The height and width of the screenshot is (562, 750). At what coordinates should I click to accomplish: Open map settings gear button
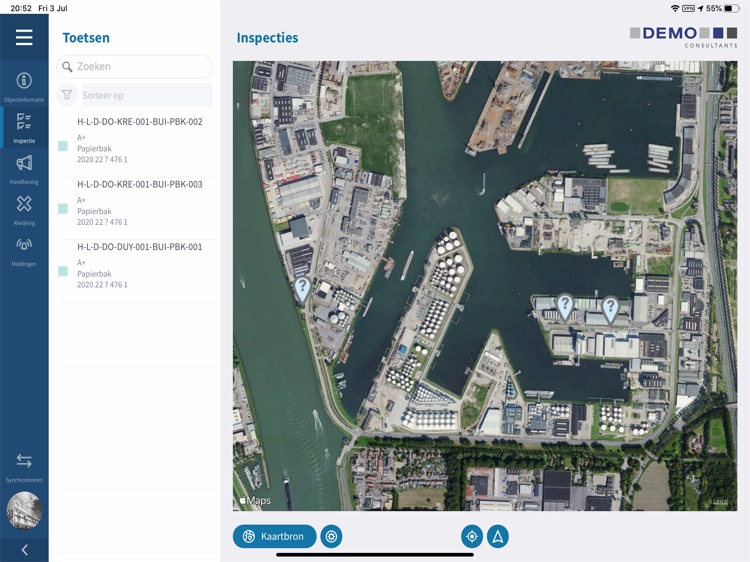coord(331,536)
